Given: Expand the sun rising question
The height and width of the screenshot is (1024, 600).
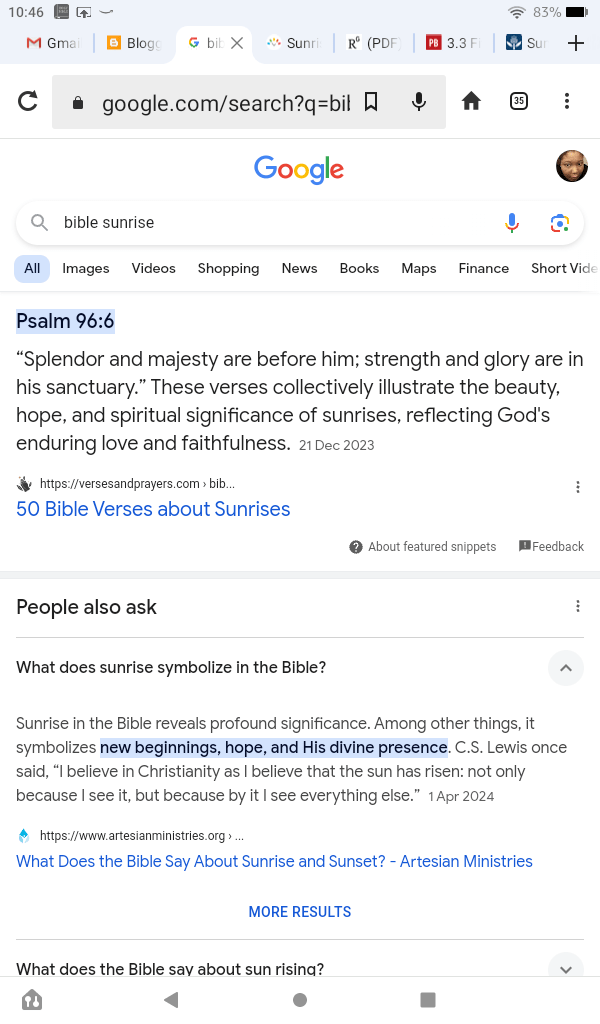Looking at the screenshot, I should (565, 968).
